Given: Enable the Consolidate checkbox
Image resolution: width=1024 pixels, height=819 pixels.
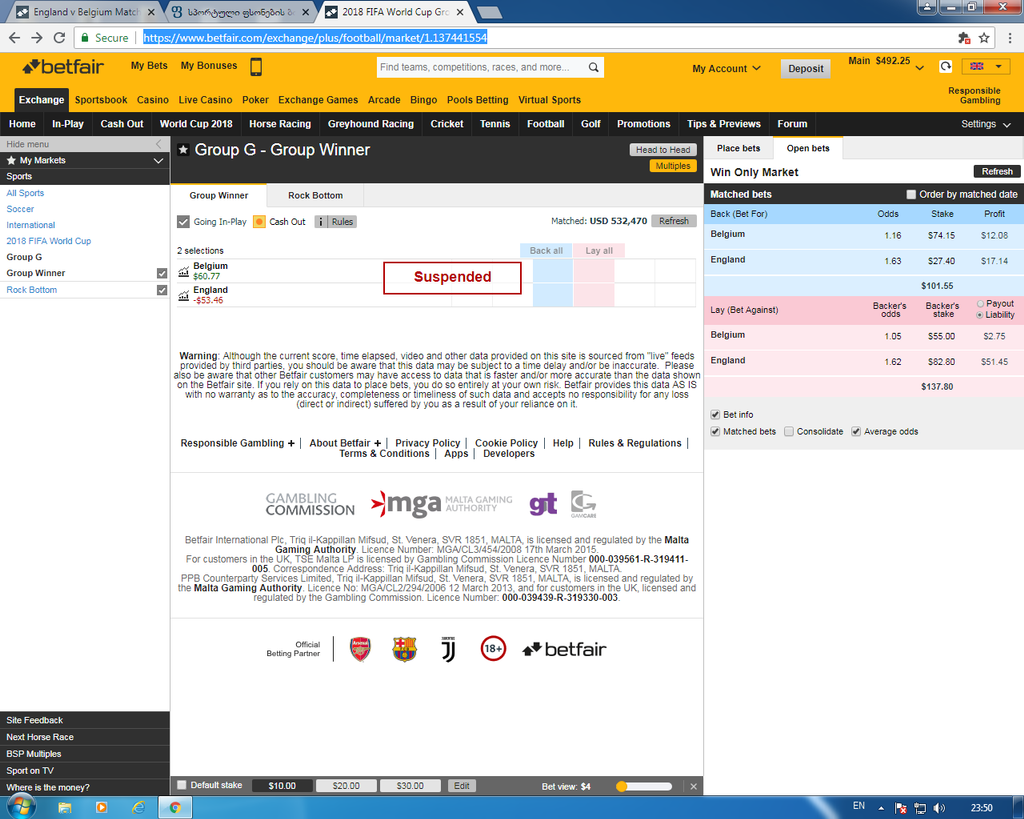Looking at the screenshot, I should click(789, 432).
